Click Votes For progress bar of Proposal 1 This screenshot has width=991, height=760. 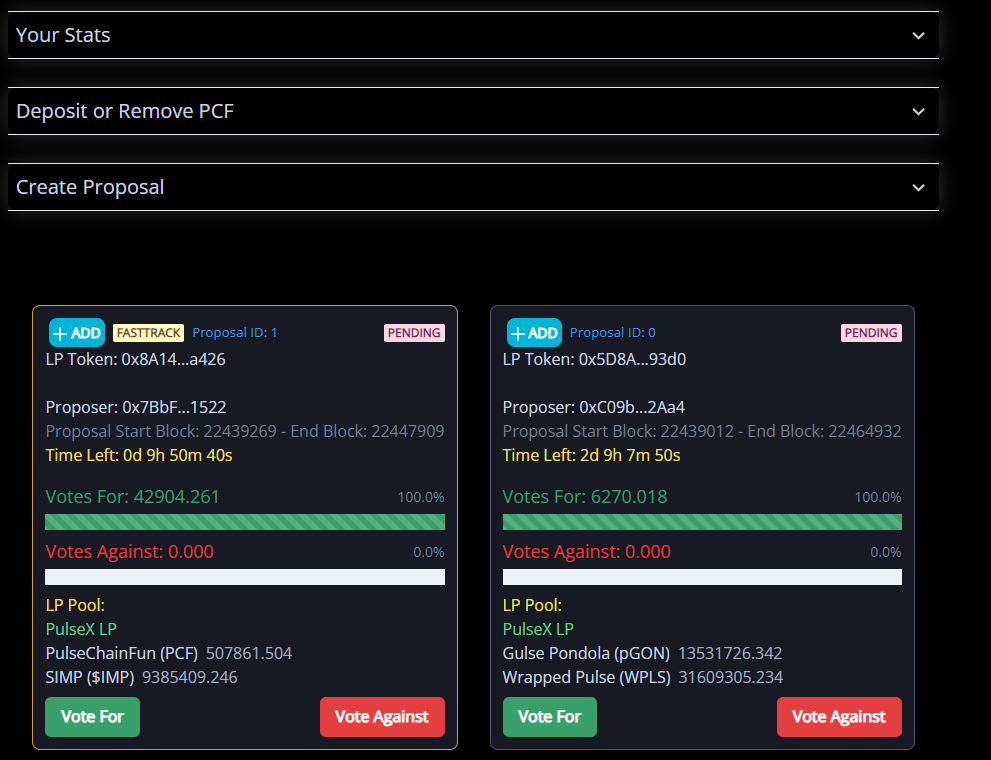click(245, 522)
